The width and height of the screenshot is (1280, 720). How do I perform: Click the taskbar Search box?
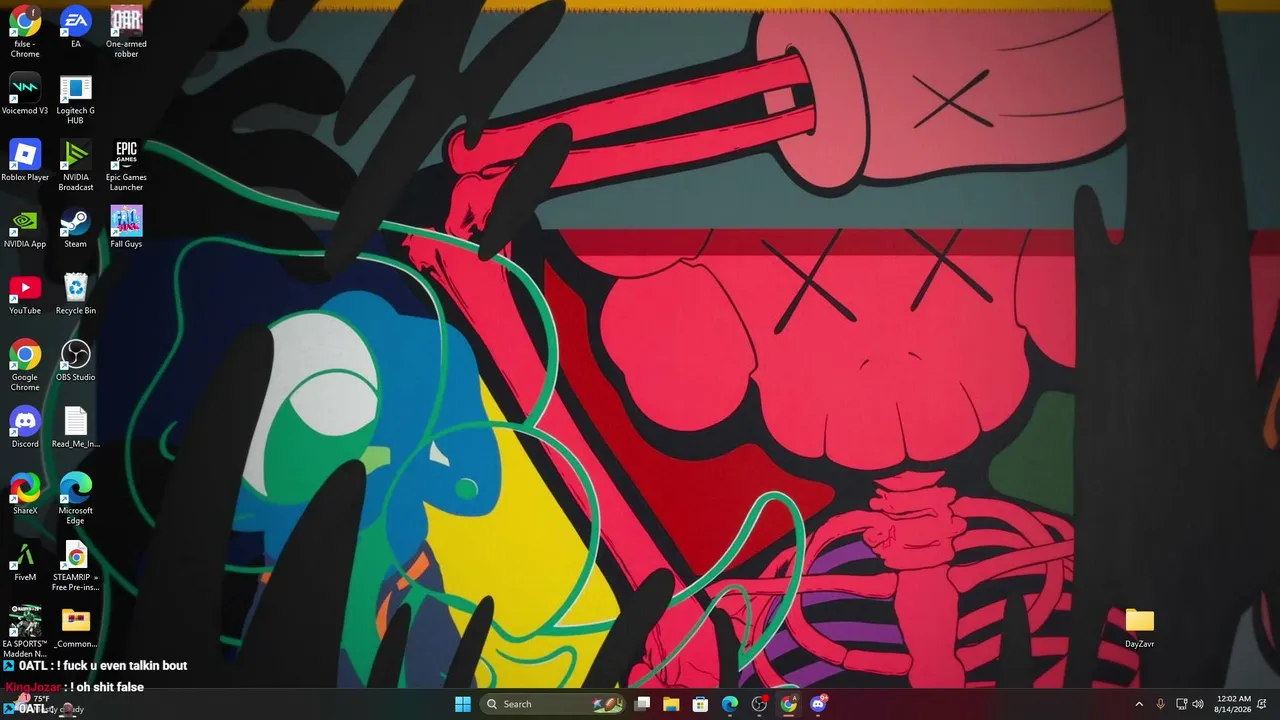[x=553, y=704]
